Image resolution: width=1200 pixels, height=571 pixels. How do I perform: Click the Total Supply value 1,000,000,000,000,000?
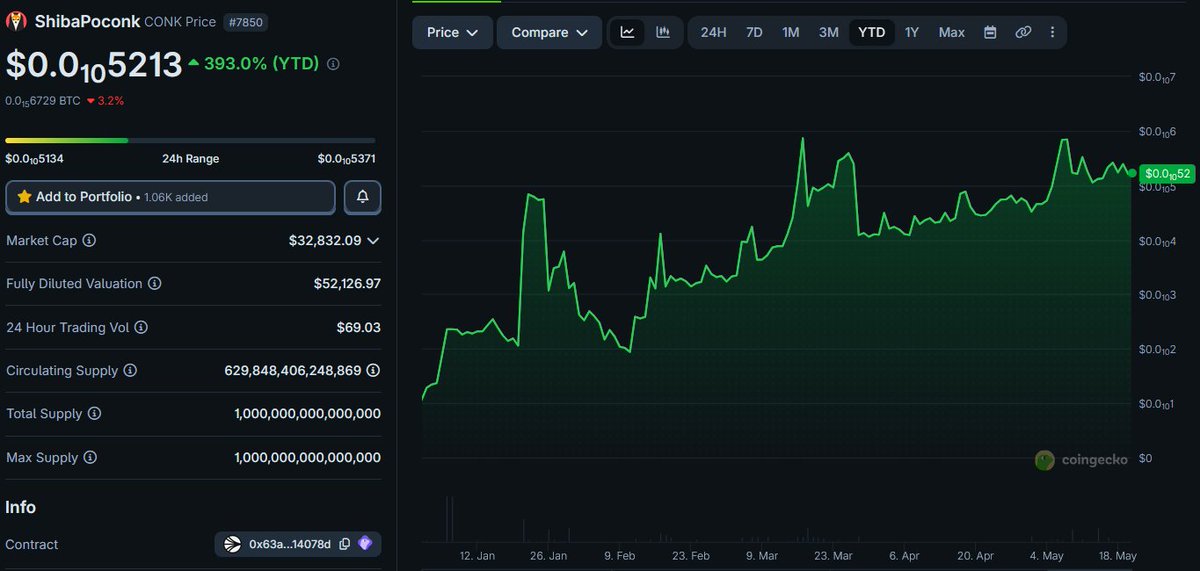(x=307, y=414)
